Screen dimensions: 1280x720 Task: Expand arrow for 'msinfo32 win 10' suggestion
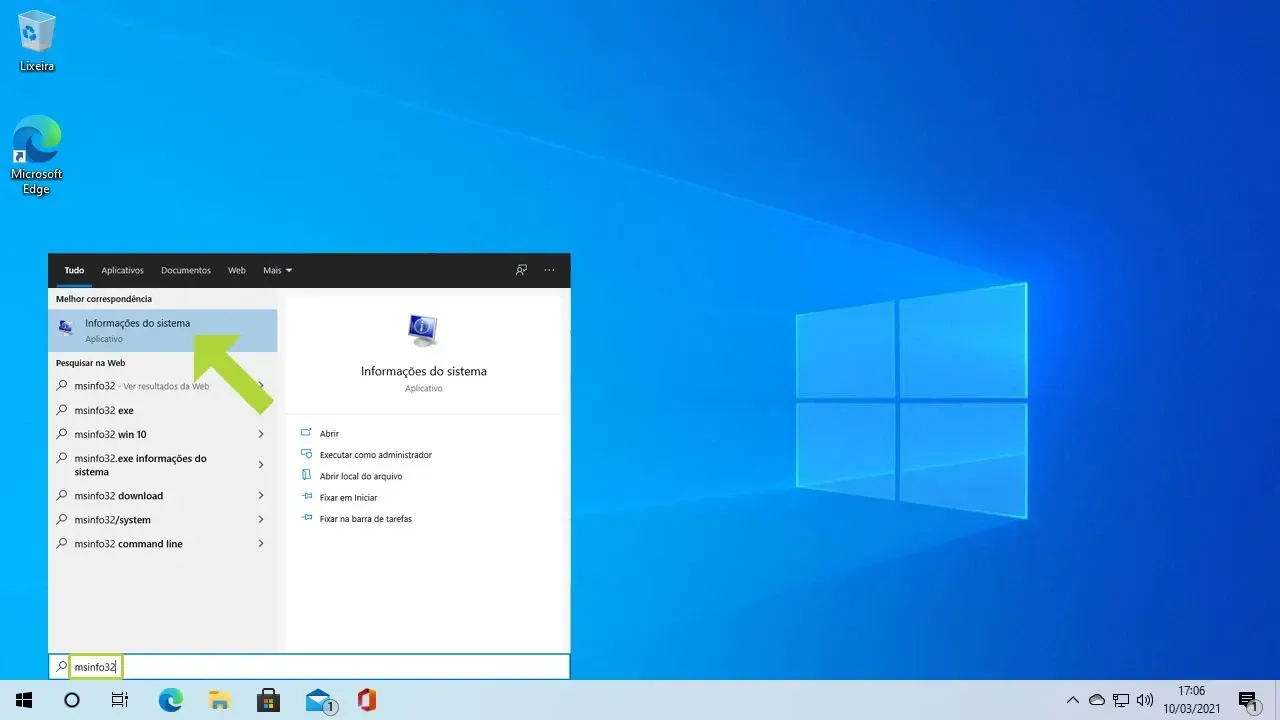click(x=261, y=434)
